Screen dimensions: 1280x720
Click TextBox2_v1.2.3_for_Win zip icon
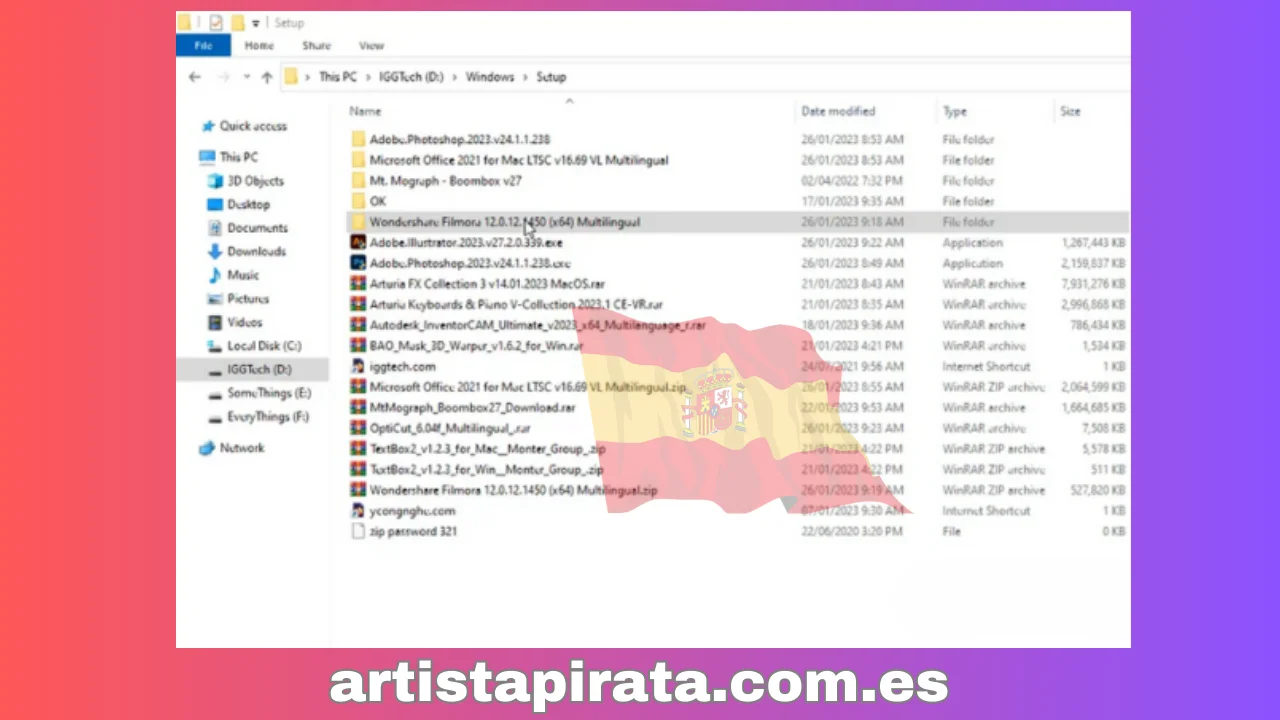click(x=358, y=469)
